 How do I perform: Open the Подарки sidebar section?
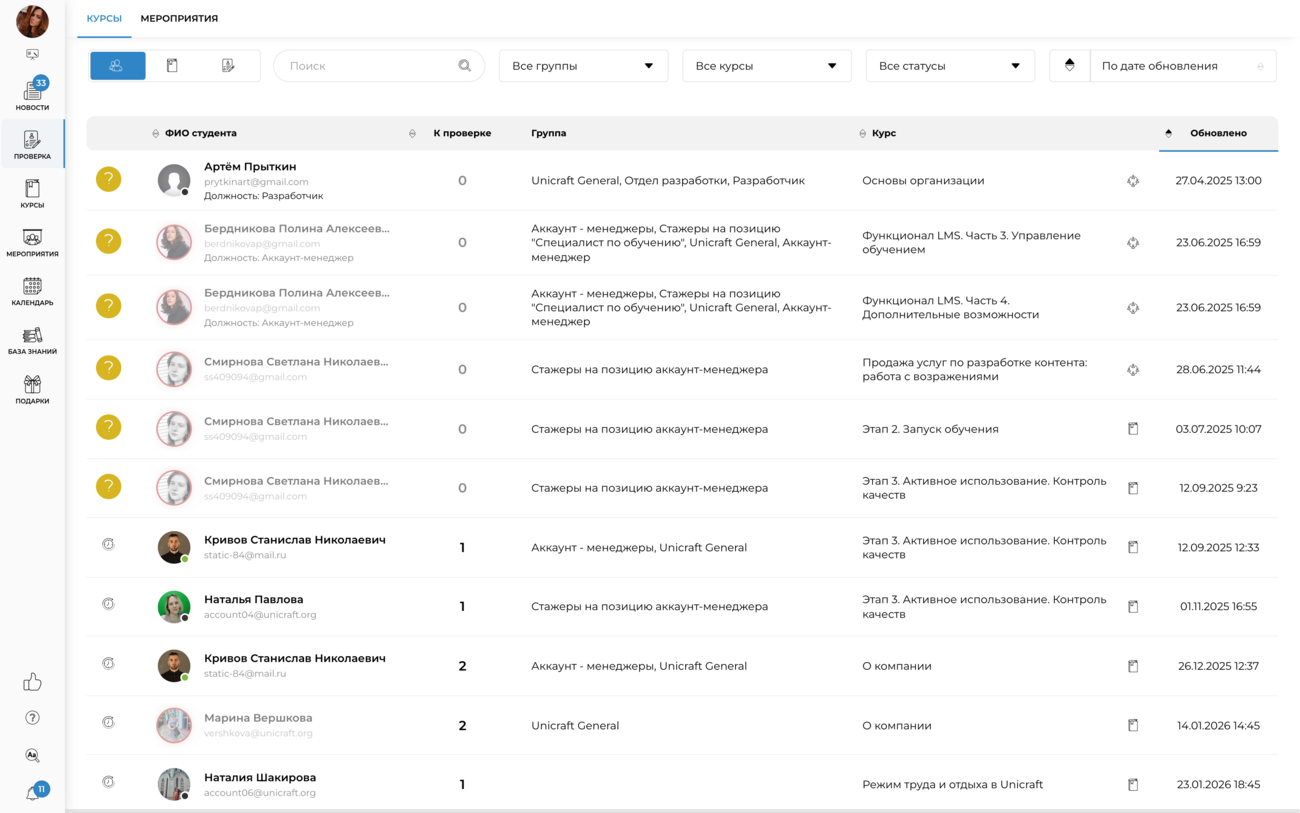click(32, 389)
